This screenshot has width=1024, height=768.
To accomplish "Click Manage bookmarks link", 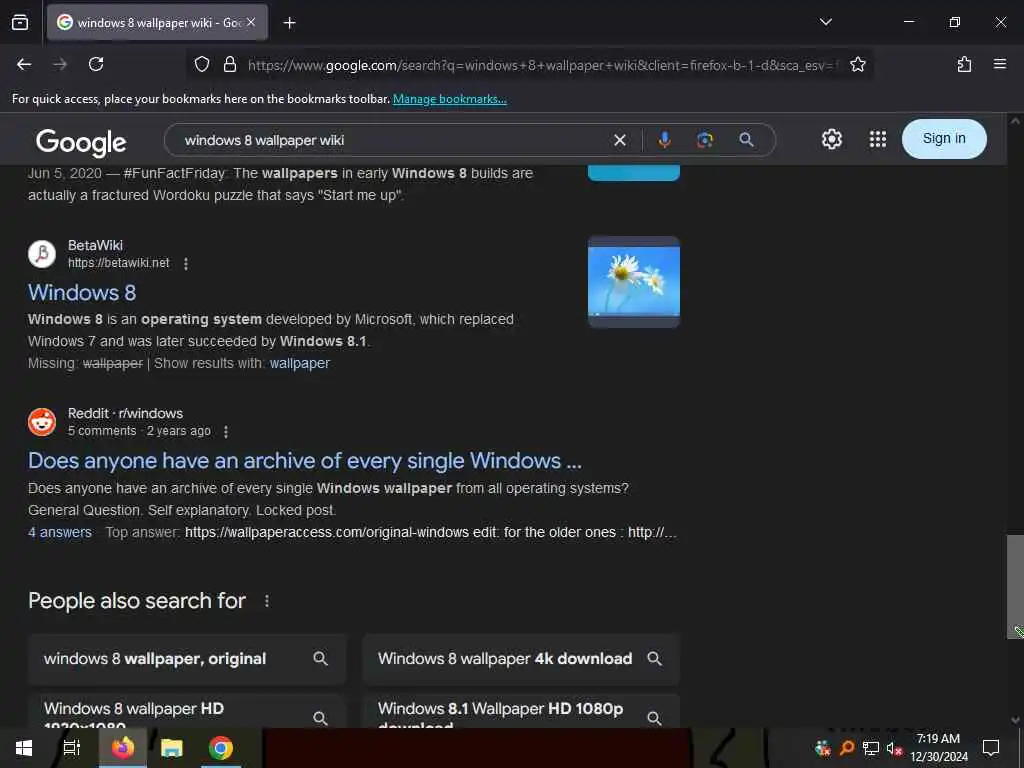I will [449, 99].
